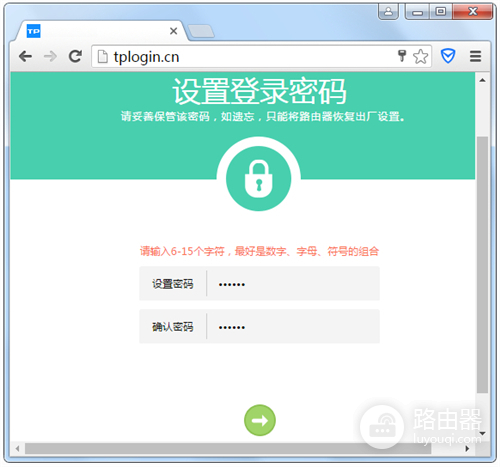Screen dimensions: 500x467
Task: Click the user profile button in title bar
Action: tap(388, 12)
